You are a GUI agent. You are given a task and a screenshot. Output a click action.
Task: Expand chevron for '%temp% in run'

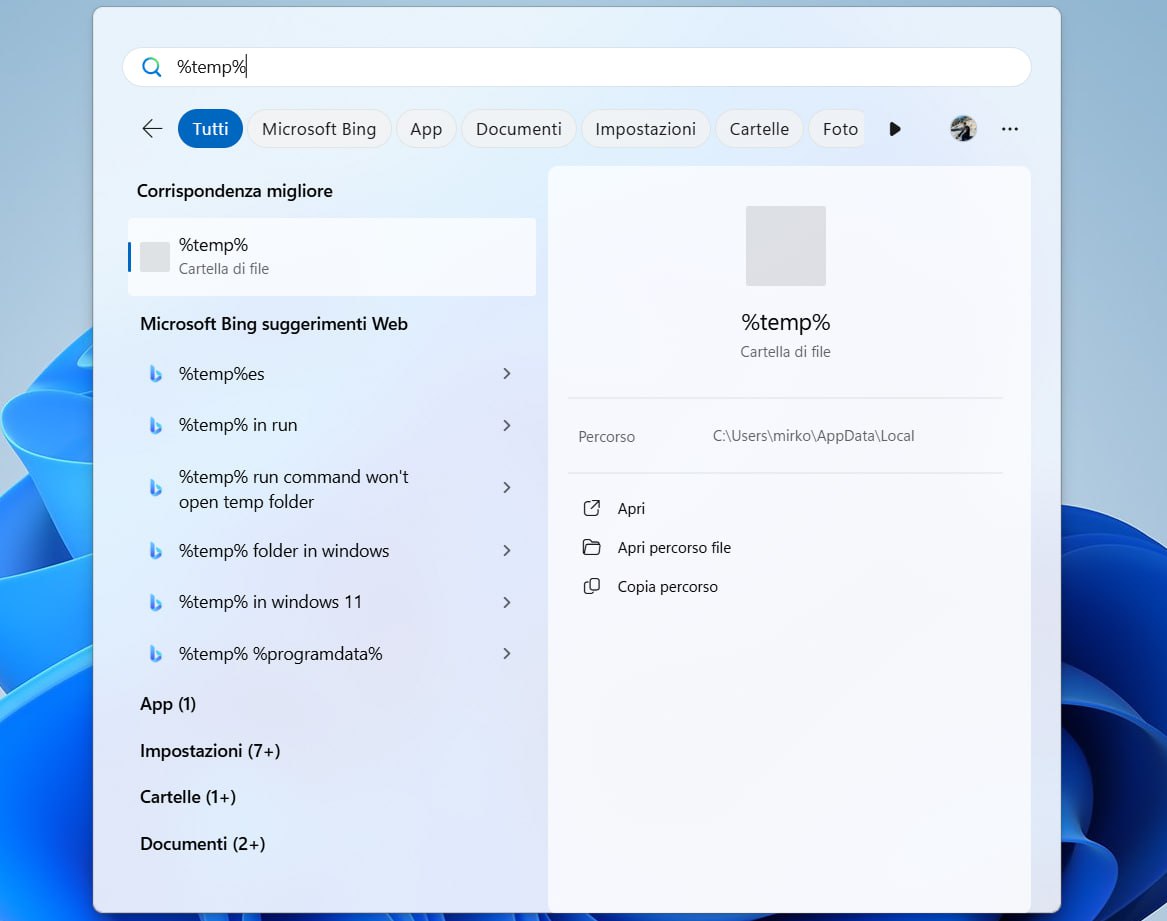(507, 425)
